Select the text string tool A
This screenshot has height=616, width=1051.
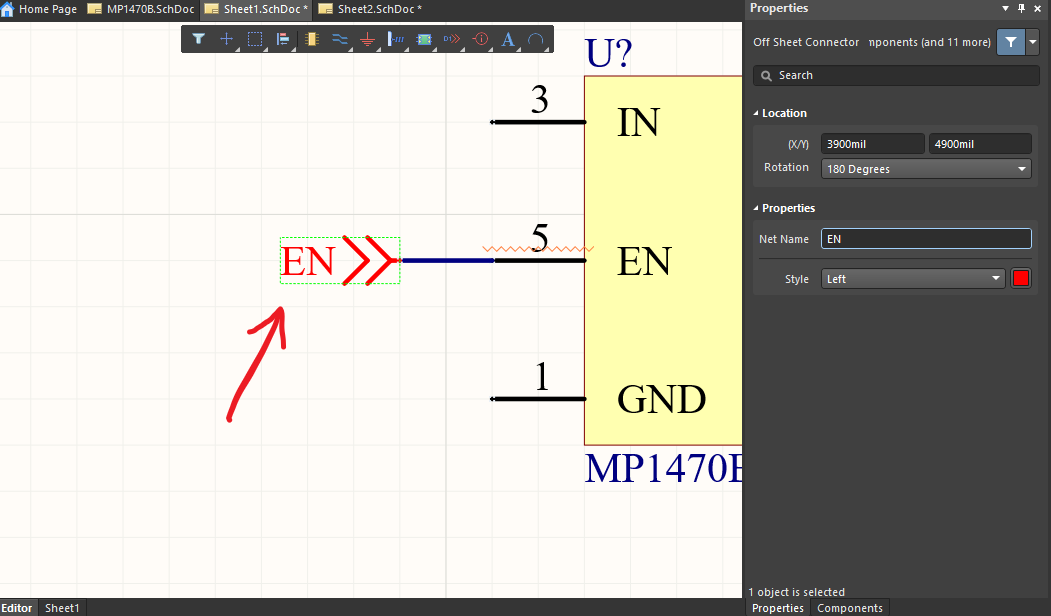(x=508, y=39)
